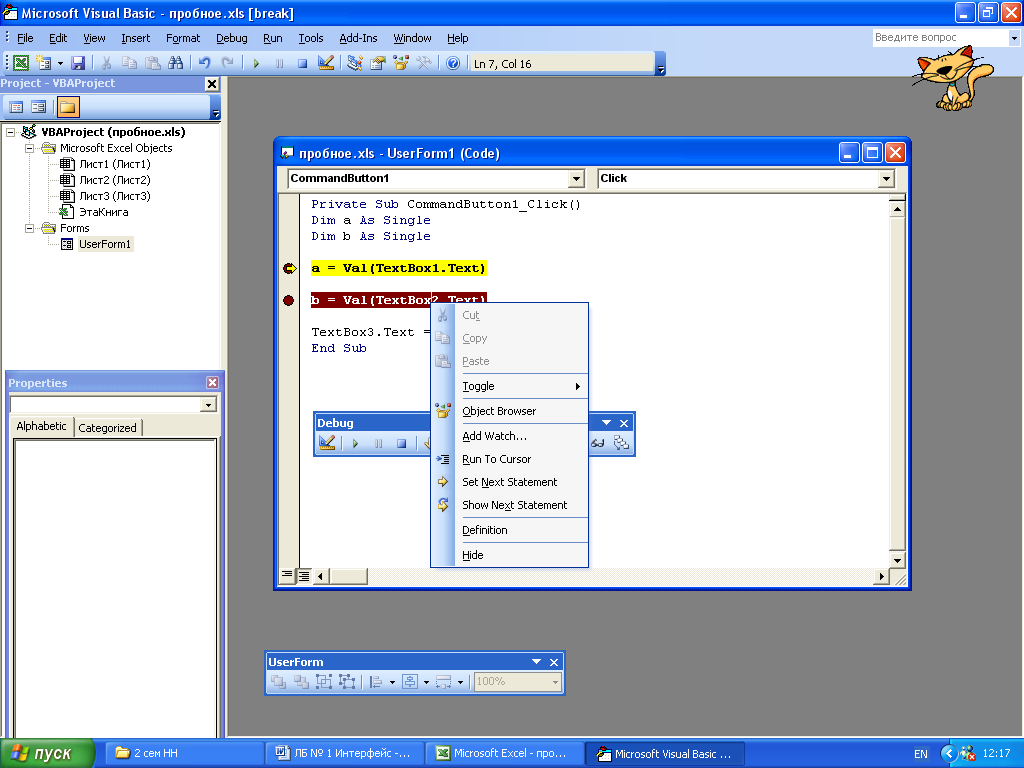The image size is (1024, 768).
Task: Click the Align Lefts icon on the UserForm toolbar
Action: (x=376, y=682)
